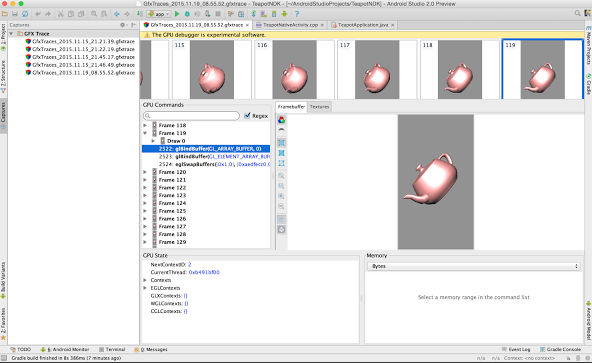Select command 2522 glBindBuffer GL_ARRAY_BUFFER
This screenshot has height=363, width=592.
tap(206, 149)
